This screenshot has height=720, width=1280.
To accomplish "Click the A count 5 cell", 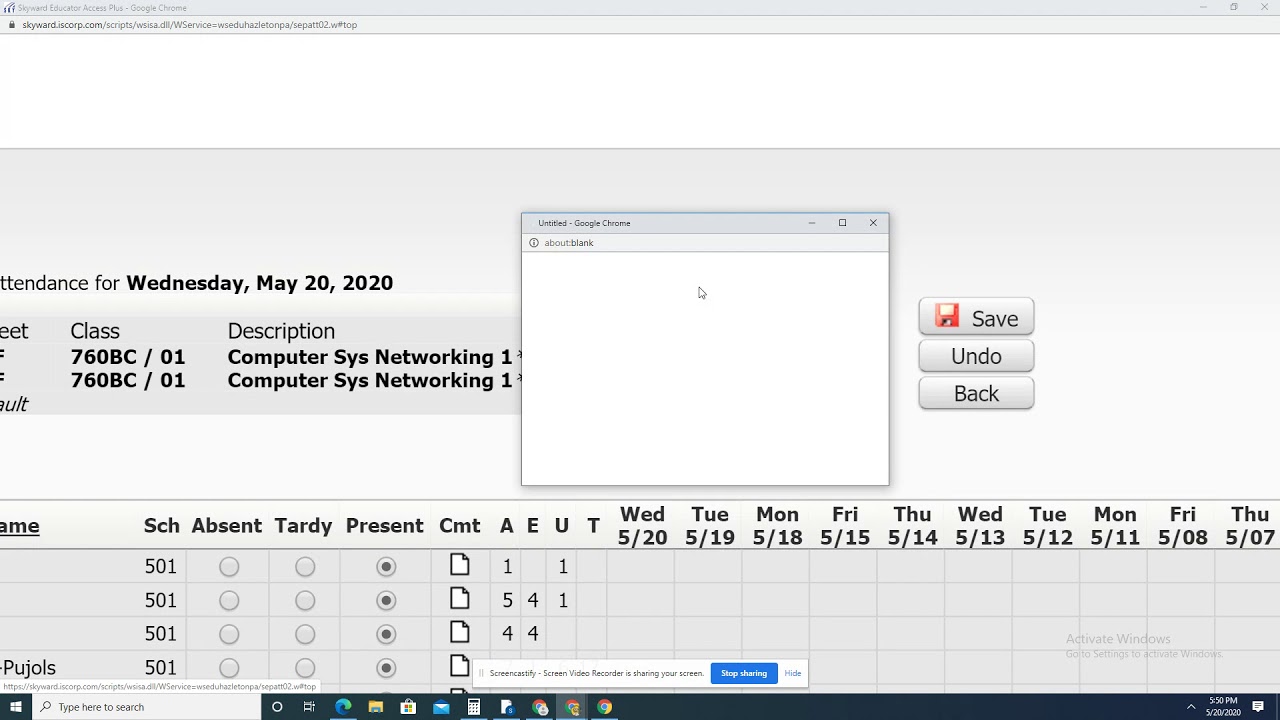I will tap(507, 601).
